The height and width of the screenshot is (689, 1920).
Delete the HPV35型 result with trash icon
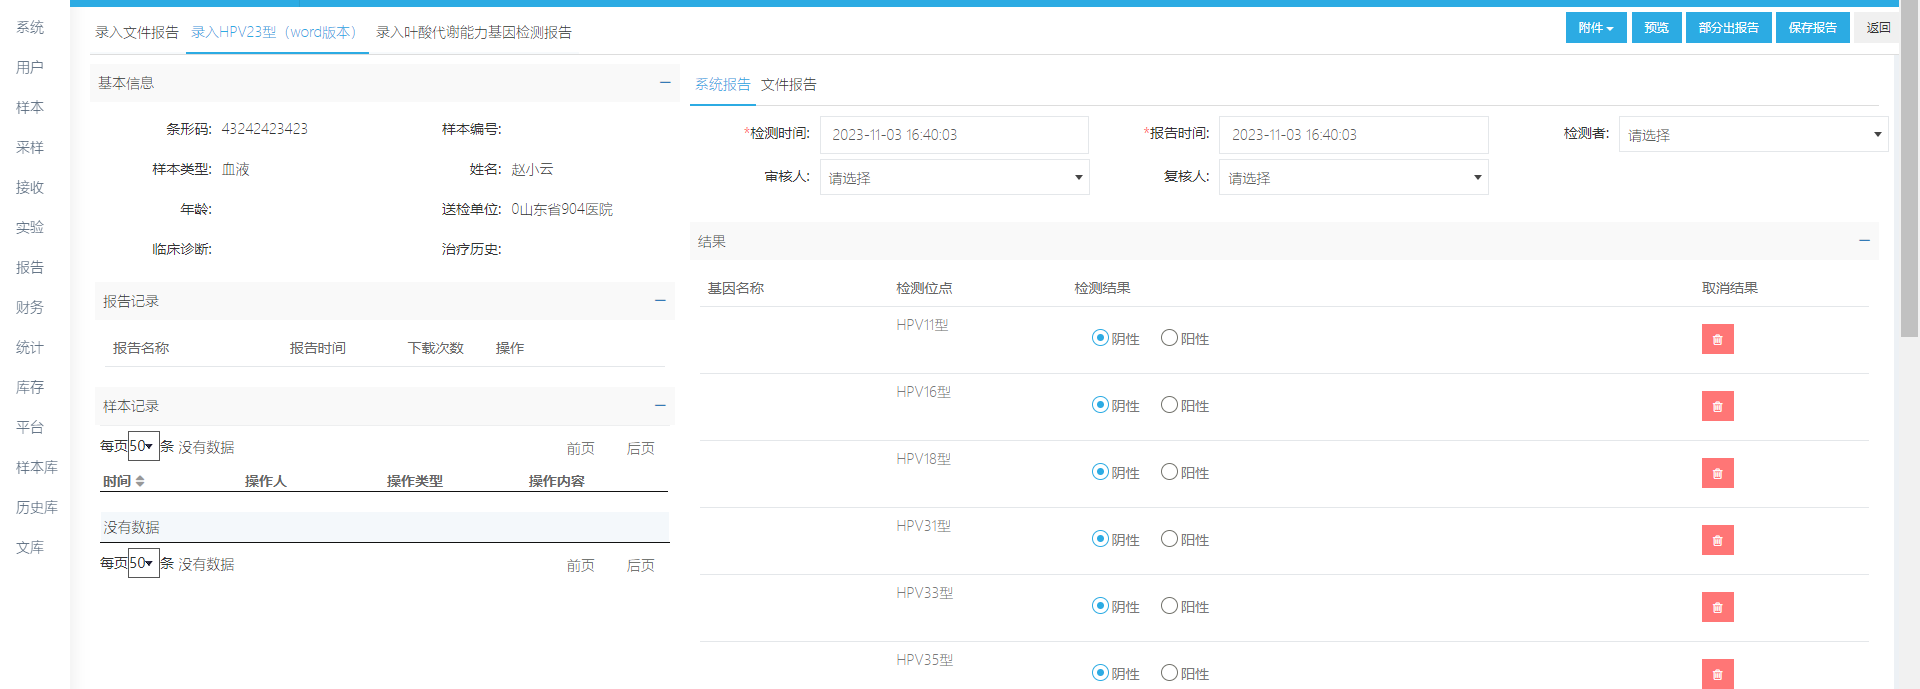(1717, 674)
